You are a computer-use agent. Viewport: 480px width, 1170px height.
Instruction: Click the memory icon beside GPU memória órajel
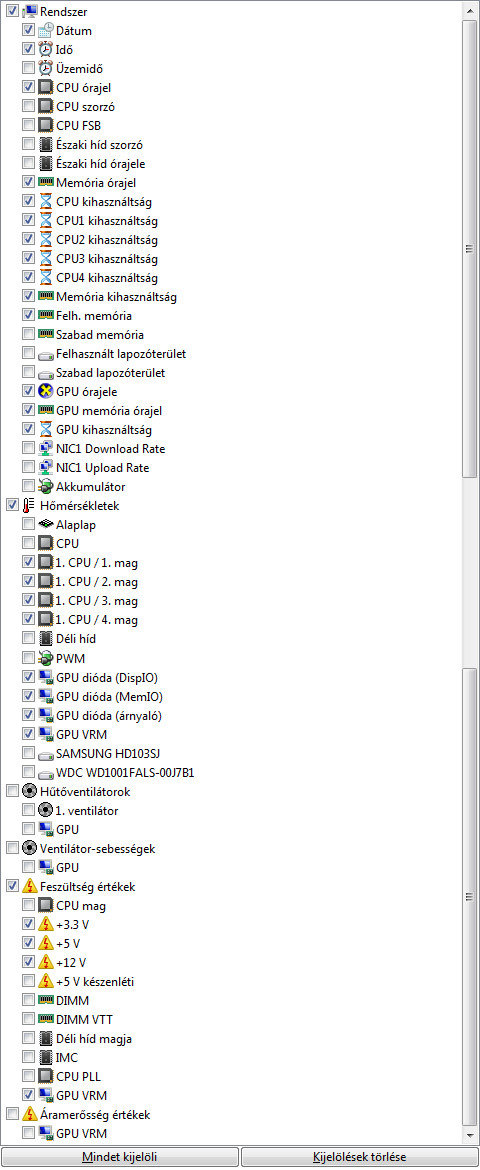point(46,410)
